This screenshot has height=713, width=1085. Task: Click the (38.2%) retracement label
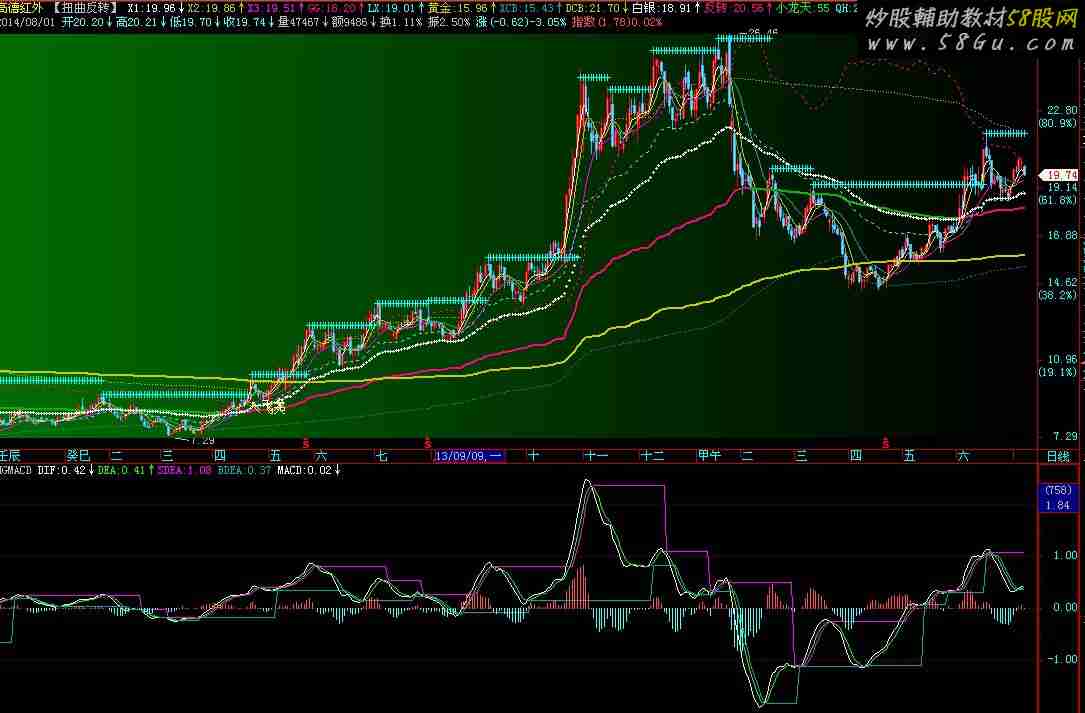pyautogui.click(x=1058, y=296)
